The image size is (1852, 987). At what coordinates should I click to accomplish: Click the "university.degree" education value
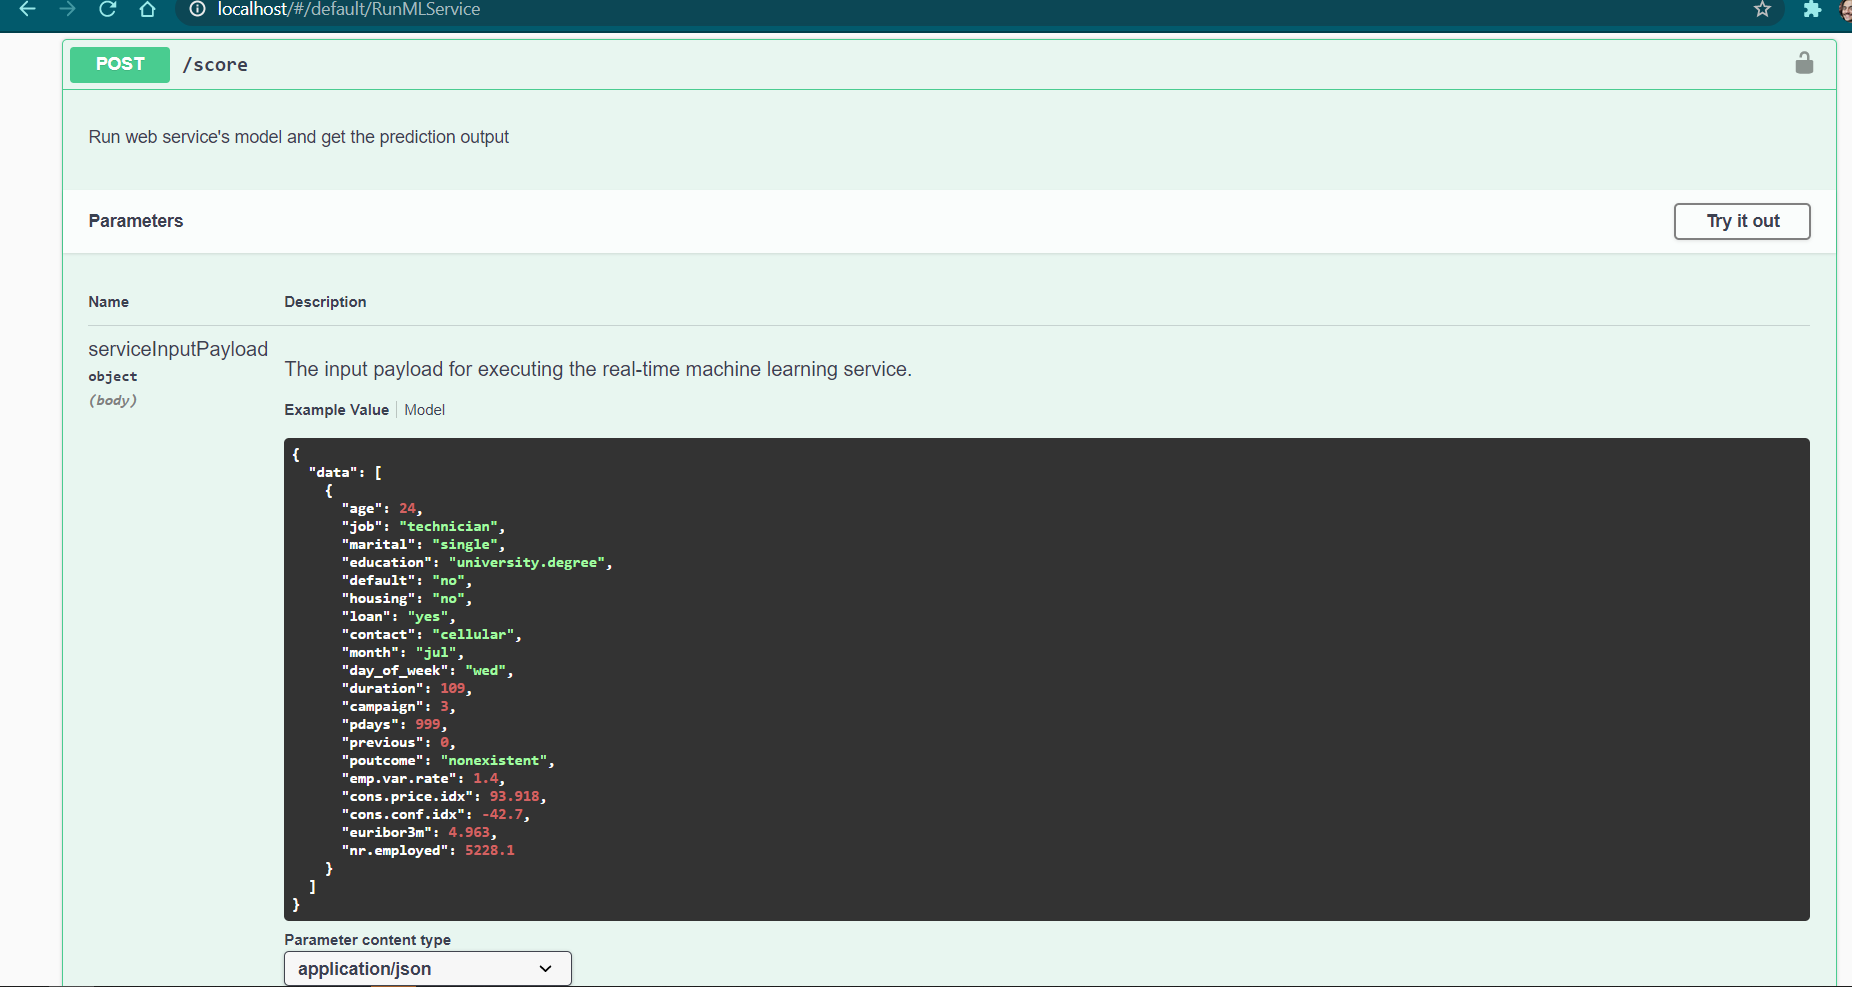point(527,563)
